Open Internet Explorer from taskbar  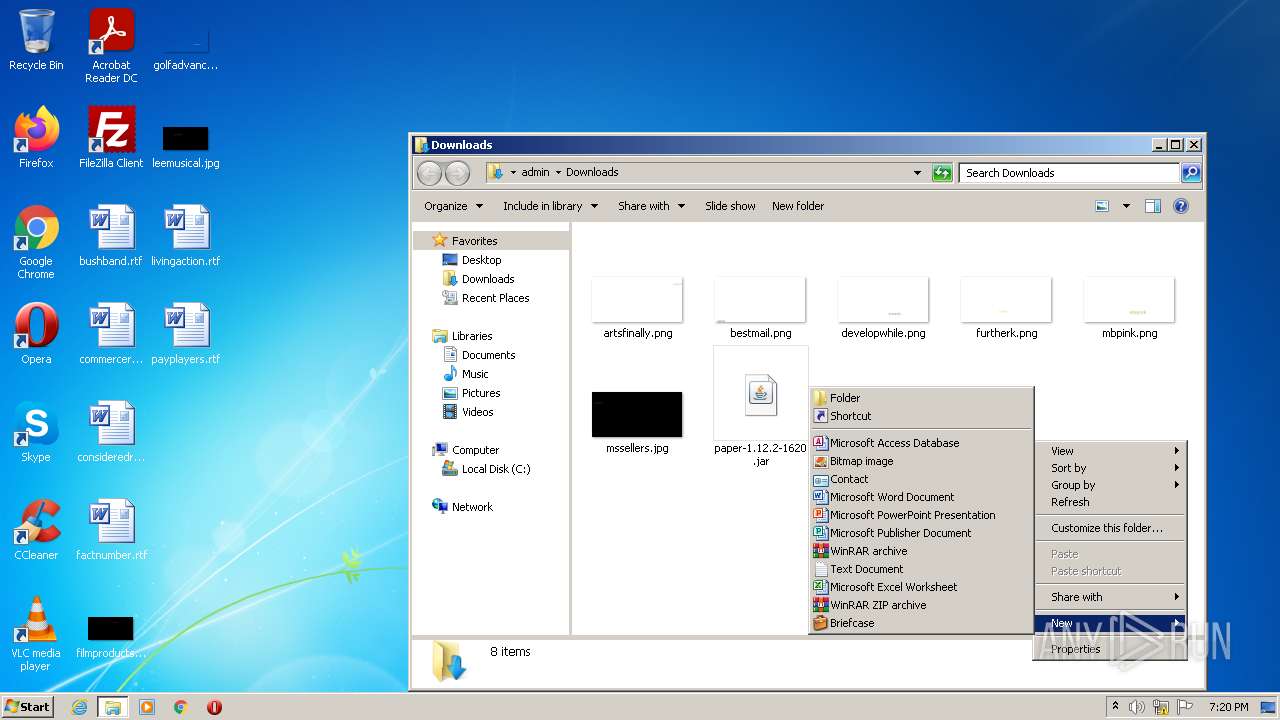[x=79, y=707]
